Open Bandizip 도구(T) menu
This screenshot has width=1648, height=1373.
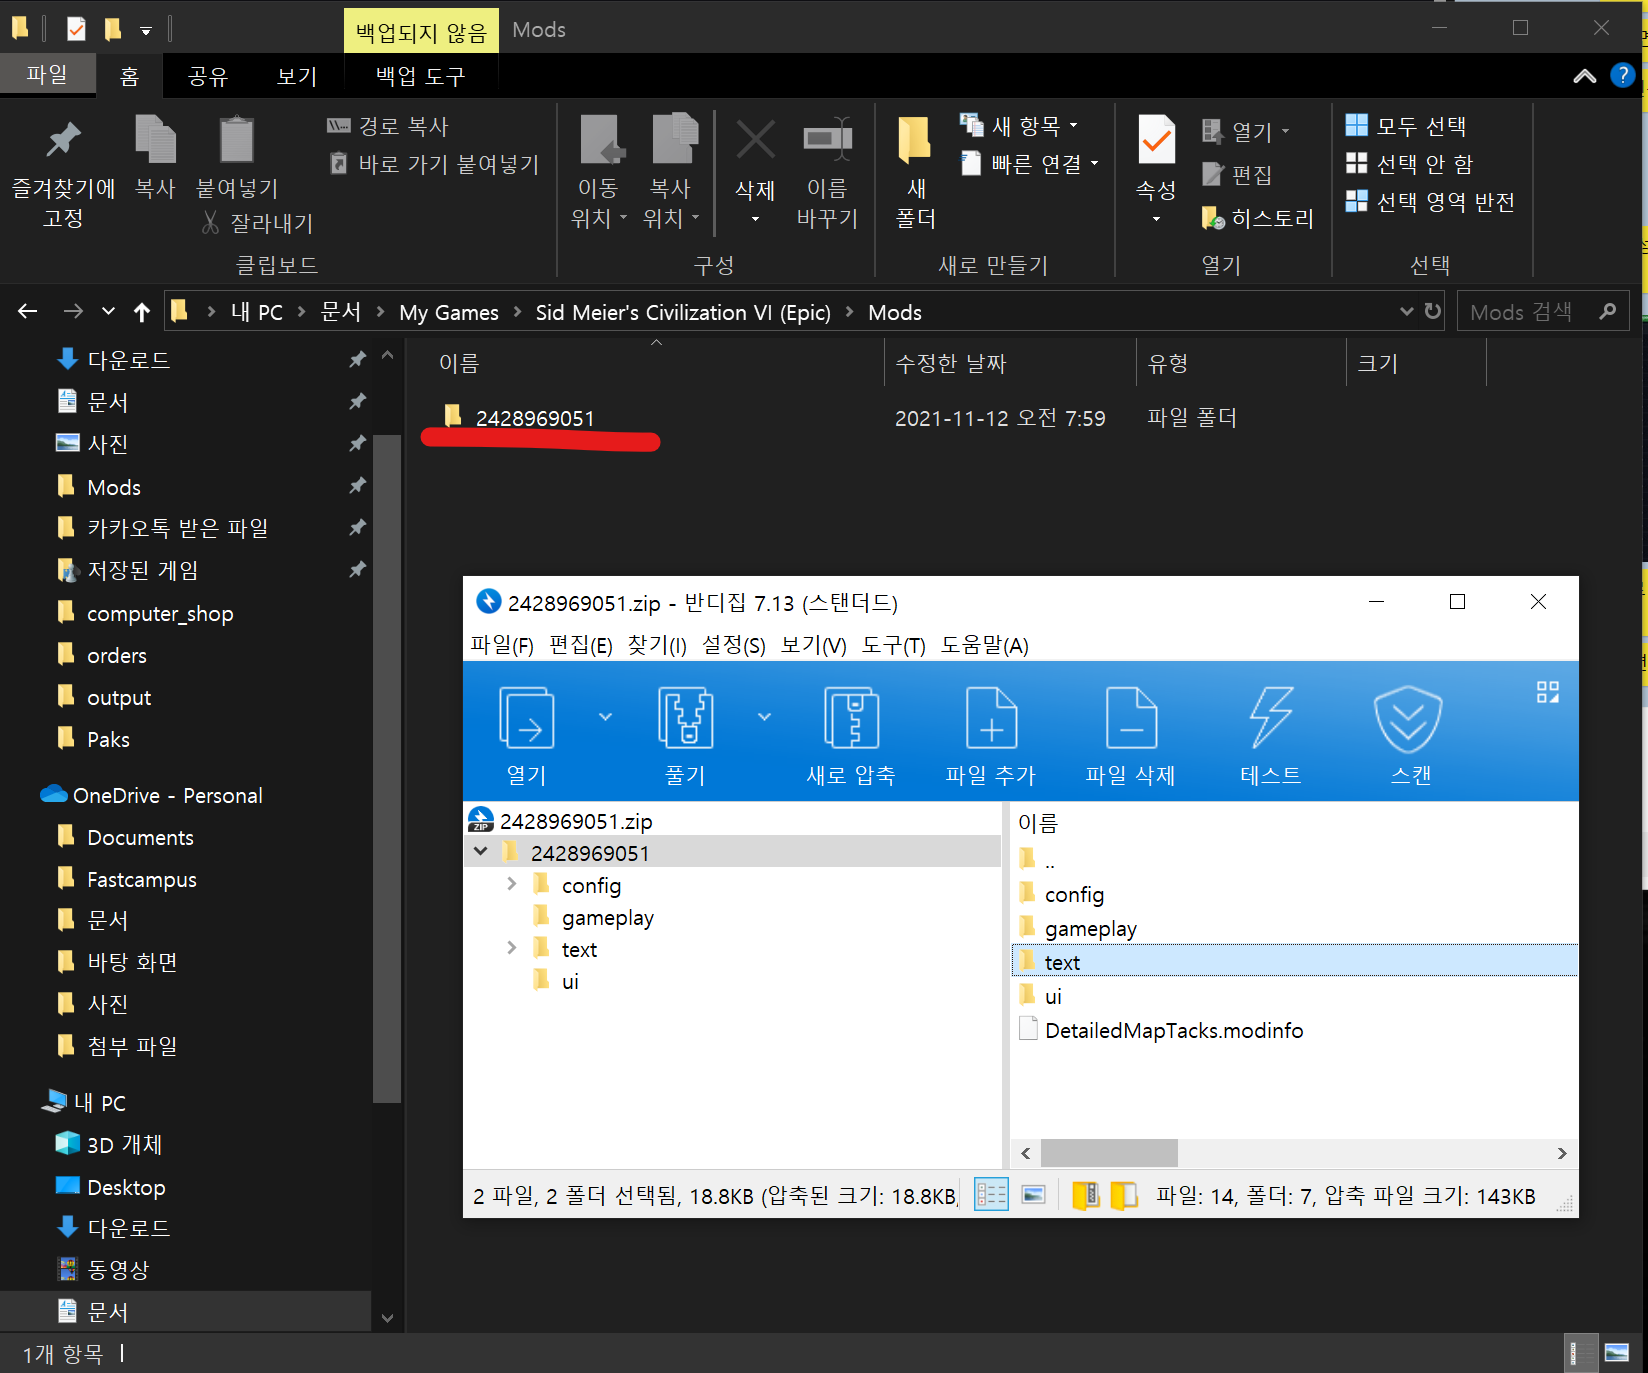[894, 645]
